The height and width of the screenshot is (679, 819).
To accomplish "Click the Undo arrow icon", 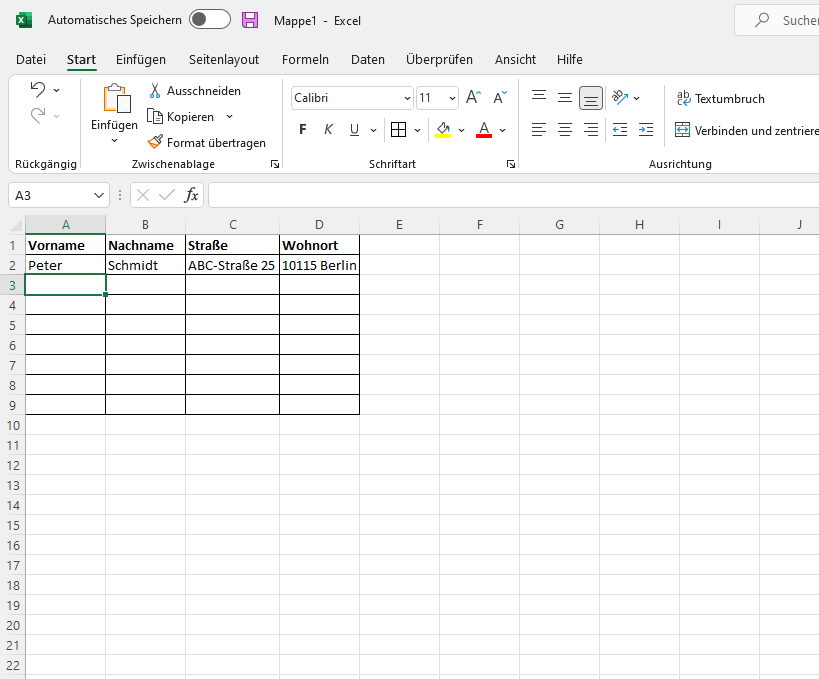I will [x=38, y=89].
